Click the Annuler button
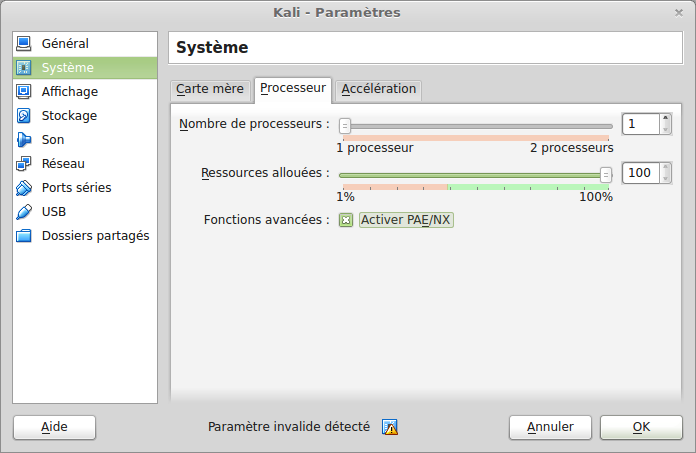Viewport: 696px width, 453px height. pos(550,427)
